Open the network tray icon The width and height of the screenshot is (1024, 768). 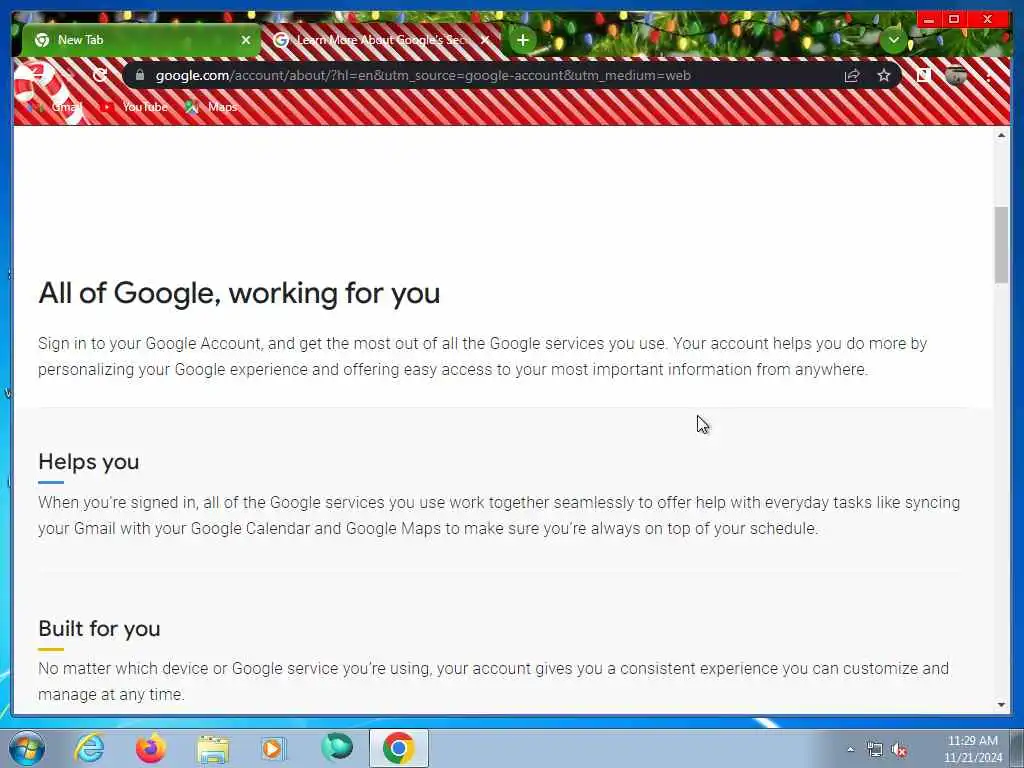(x=874, y=750)
